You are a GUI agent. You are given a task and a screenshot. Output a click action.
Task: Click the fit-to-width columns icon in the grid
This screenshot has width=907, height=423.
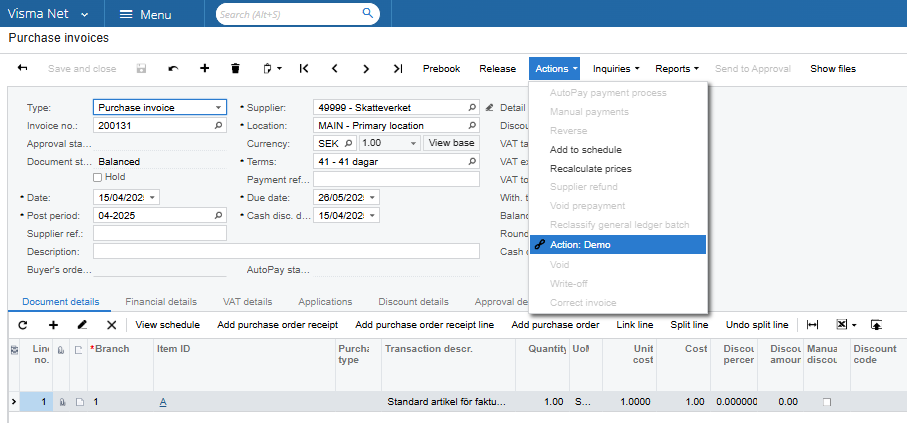(812, 325)
